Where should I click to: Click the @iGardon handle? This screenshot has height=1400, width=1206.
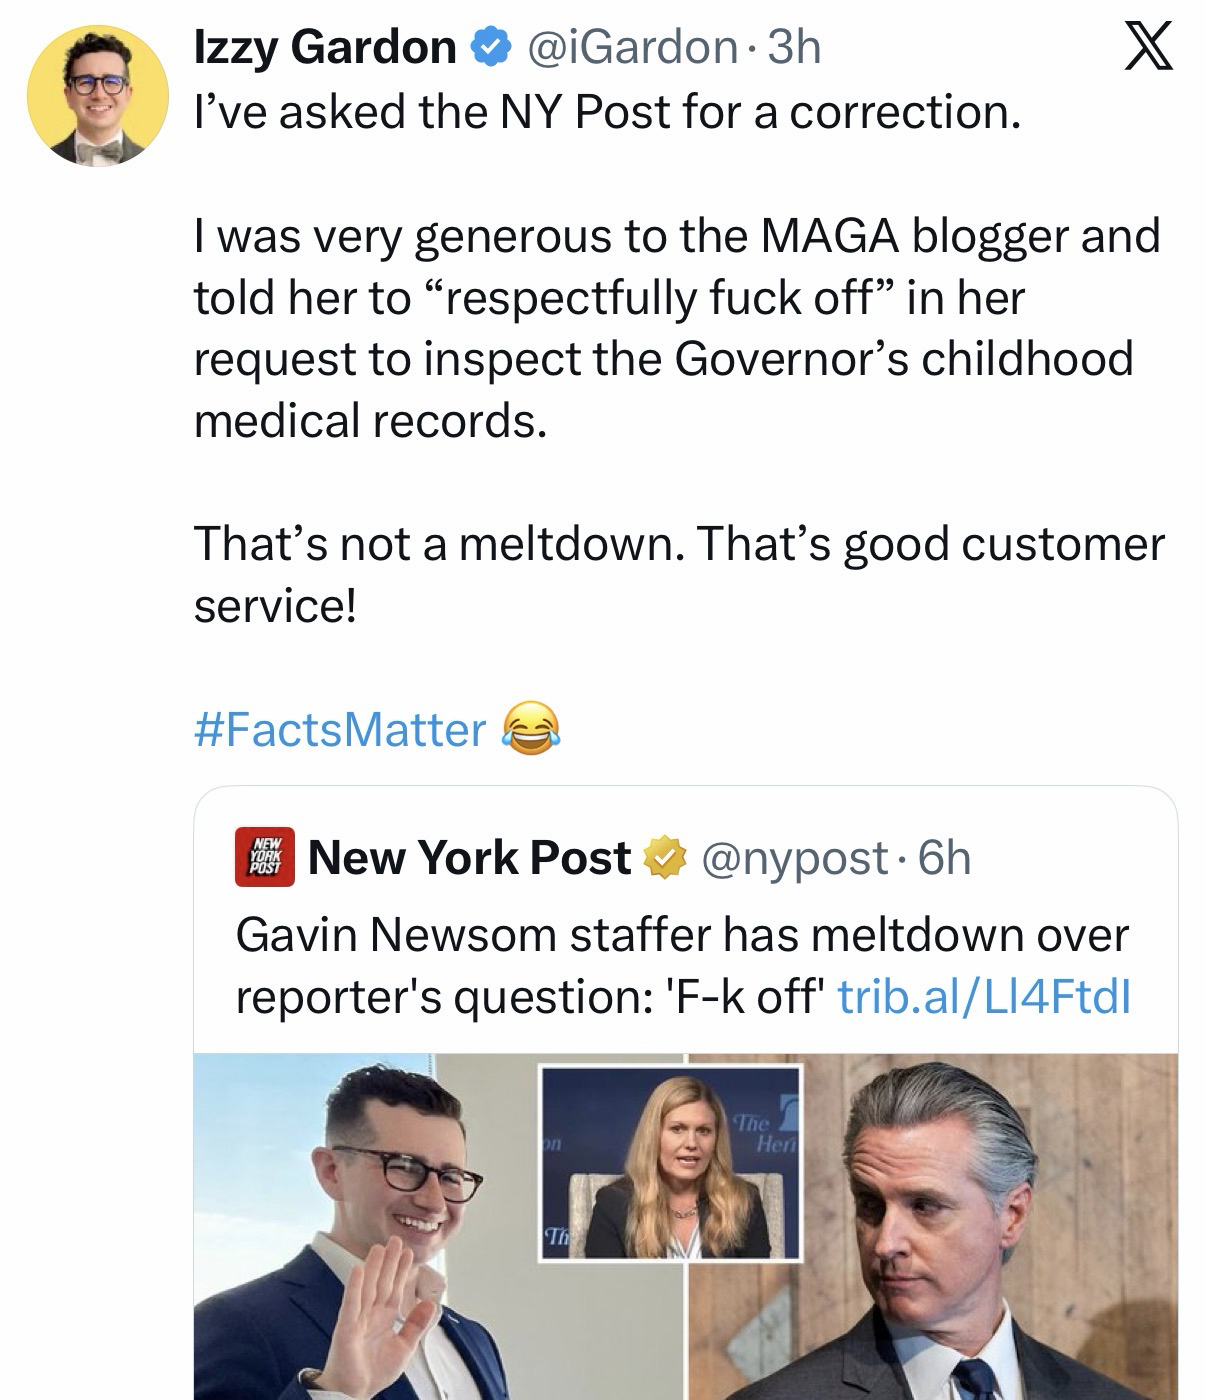pos(633,47)
